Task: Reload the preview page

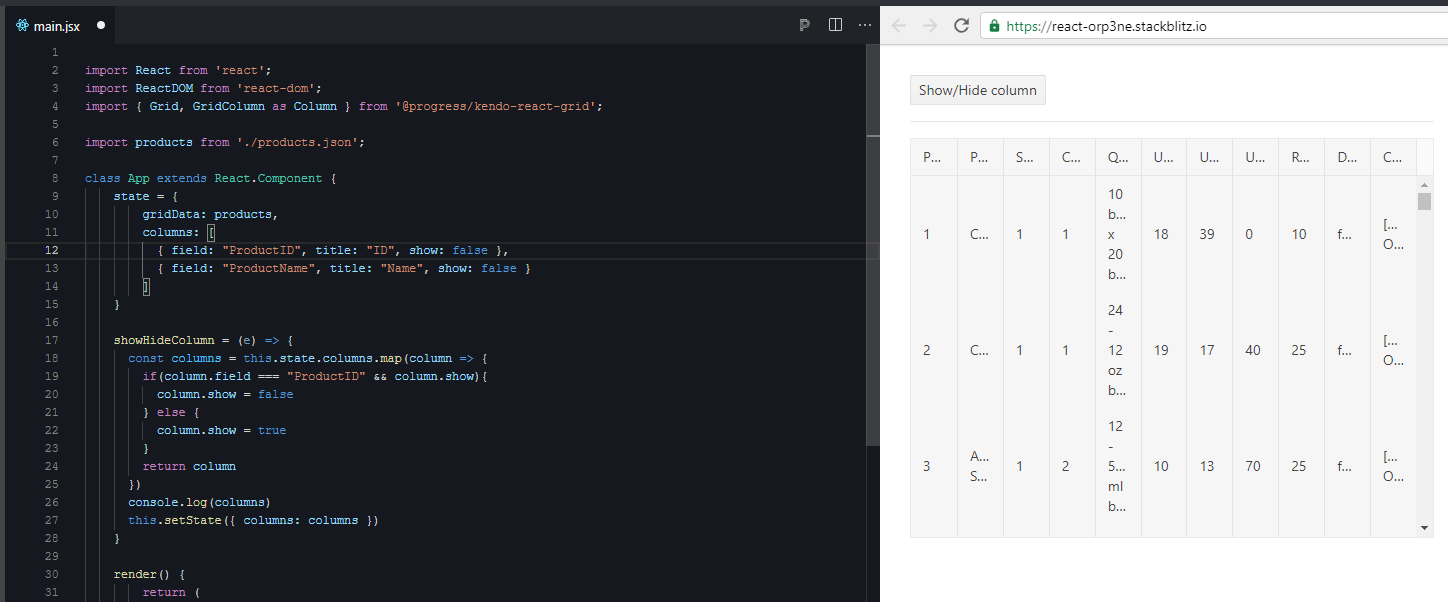Action: coord(961,26)
